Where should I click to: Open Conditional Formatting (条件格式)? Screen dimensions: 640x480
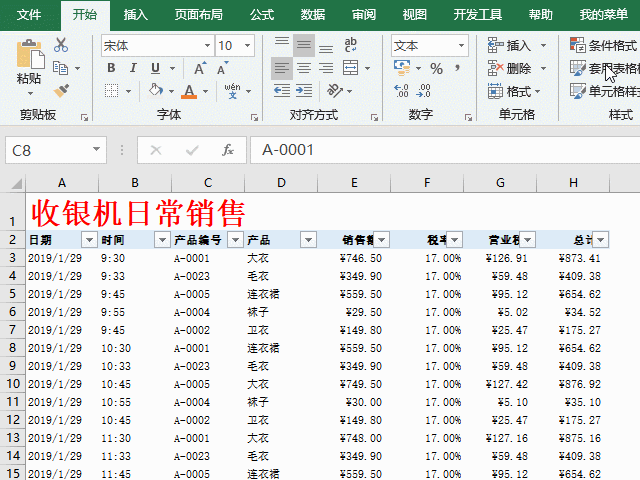pos(603,45)
